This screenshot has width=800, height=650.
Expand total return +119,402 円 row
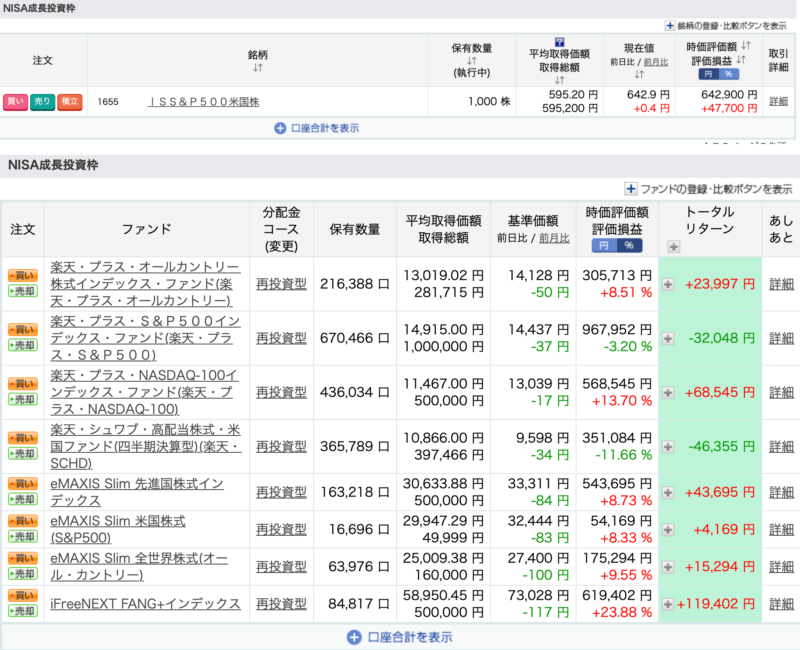point(667,604)
